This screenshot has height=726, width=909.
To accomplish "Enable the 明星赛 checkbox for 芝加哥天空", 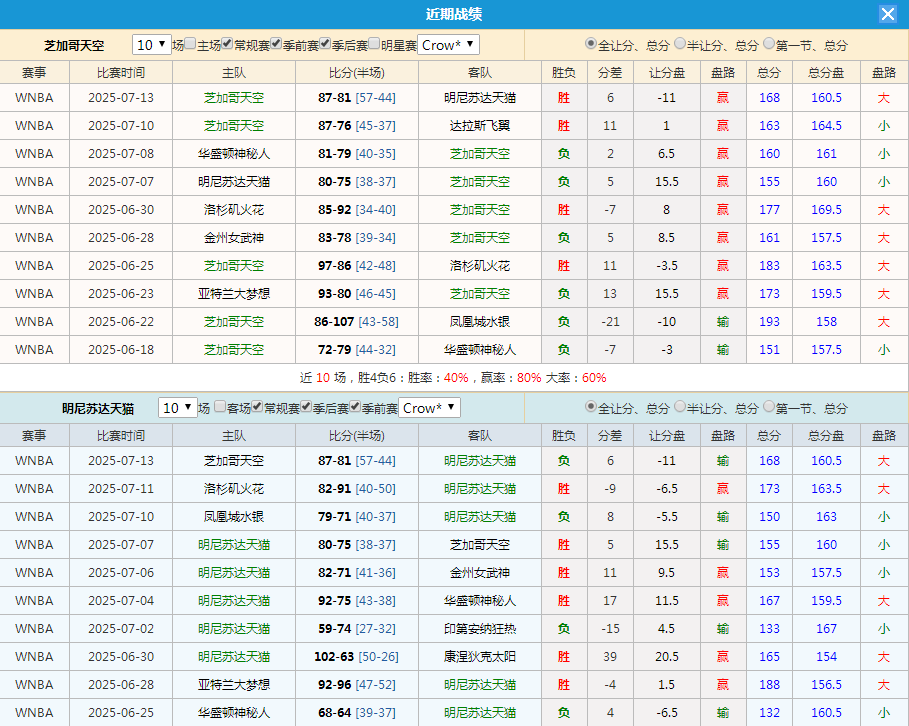I will 373,44.
